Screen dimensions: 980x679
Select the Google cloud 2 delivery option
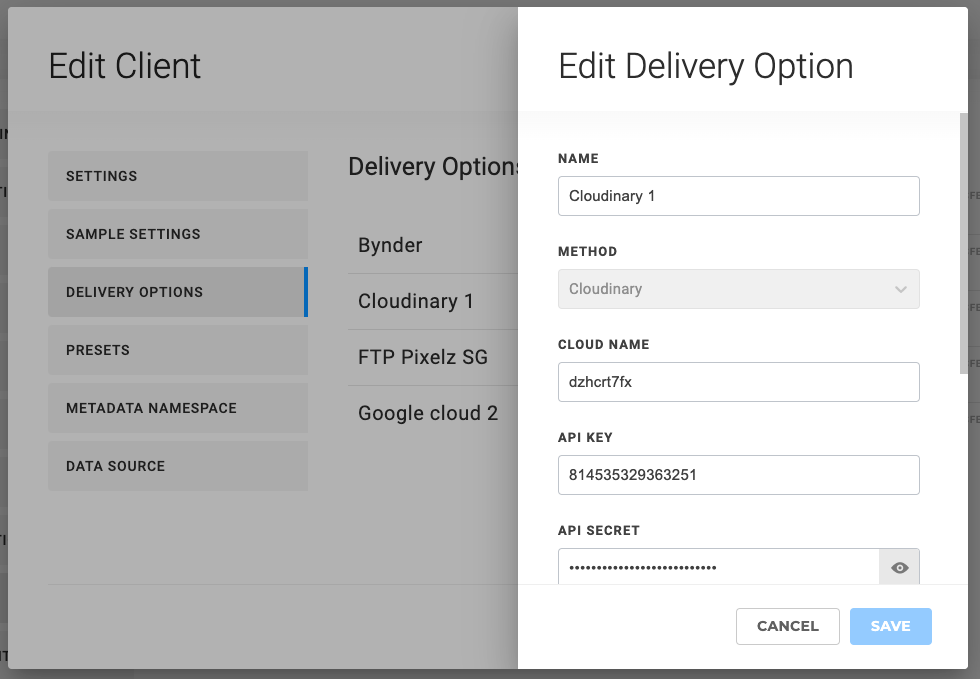click(428, 413)
